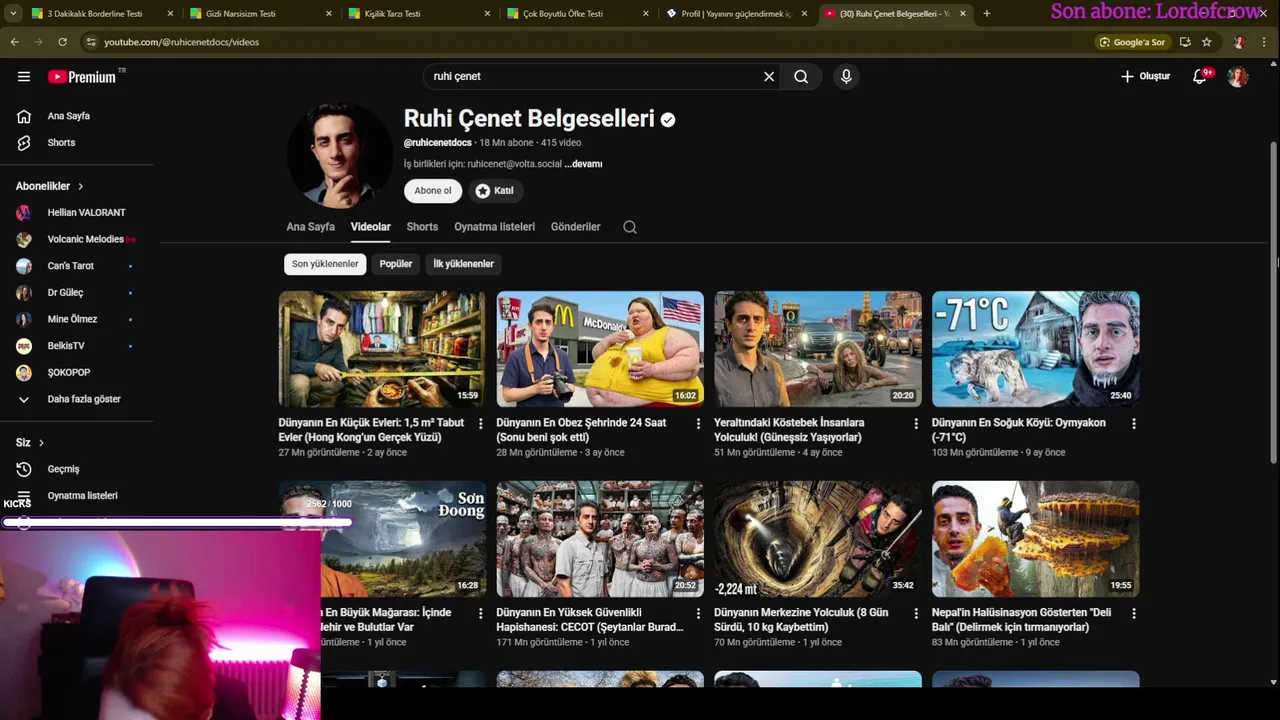The image size is (1280, 720).
Task: Reload the page with the refresh icon
Action: click(x=62, y=42)
